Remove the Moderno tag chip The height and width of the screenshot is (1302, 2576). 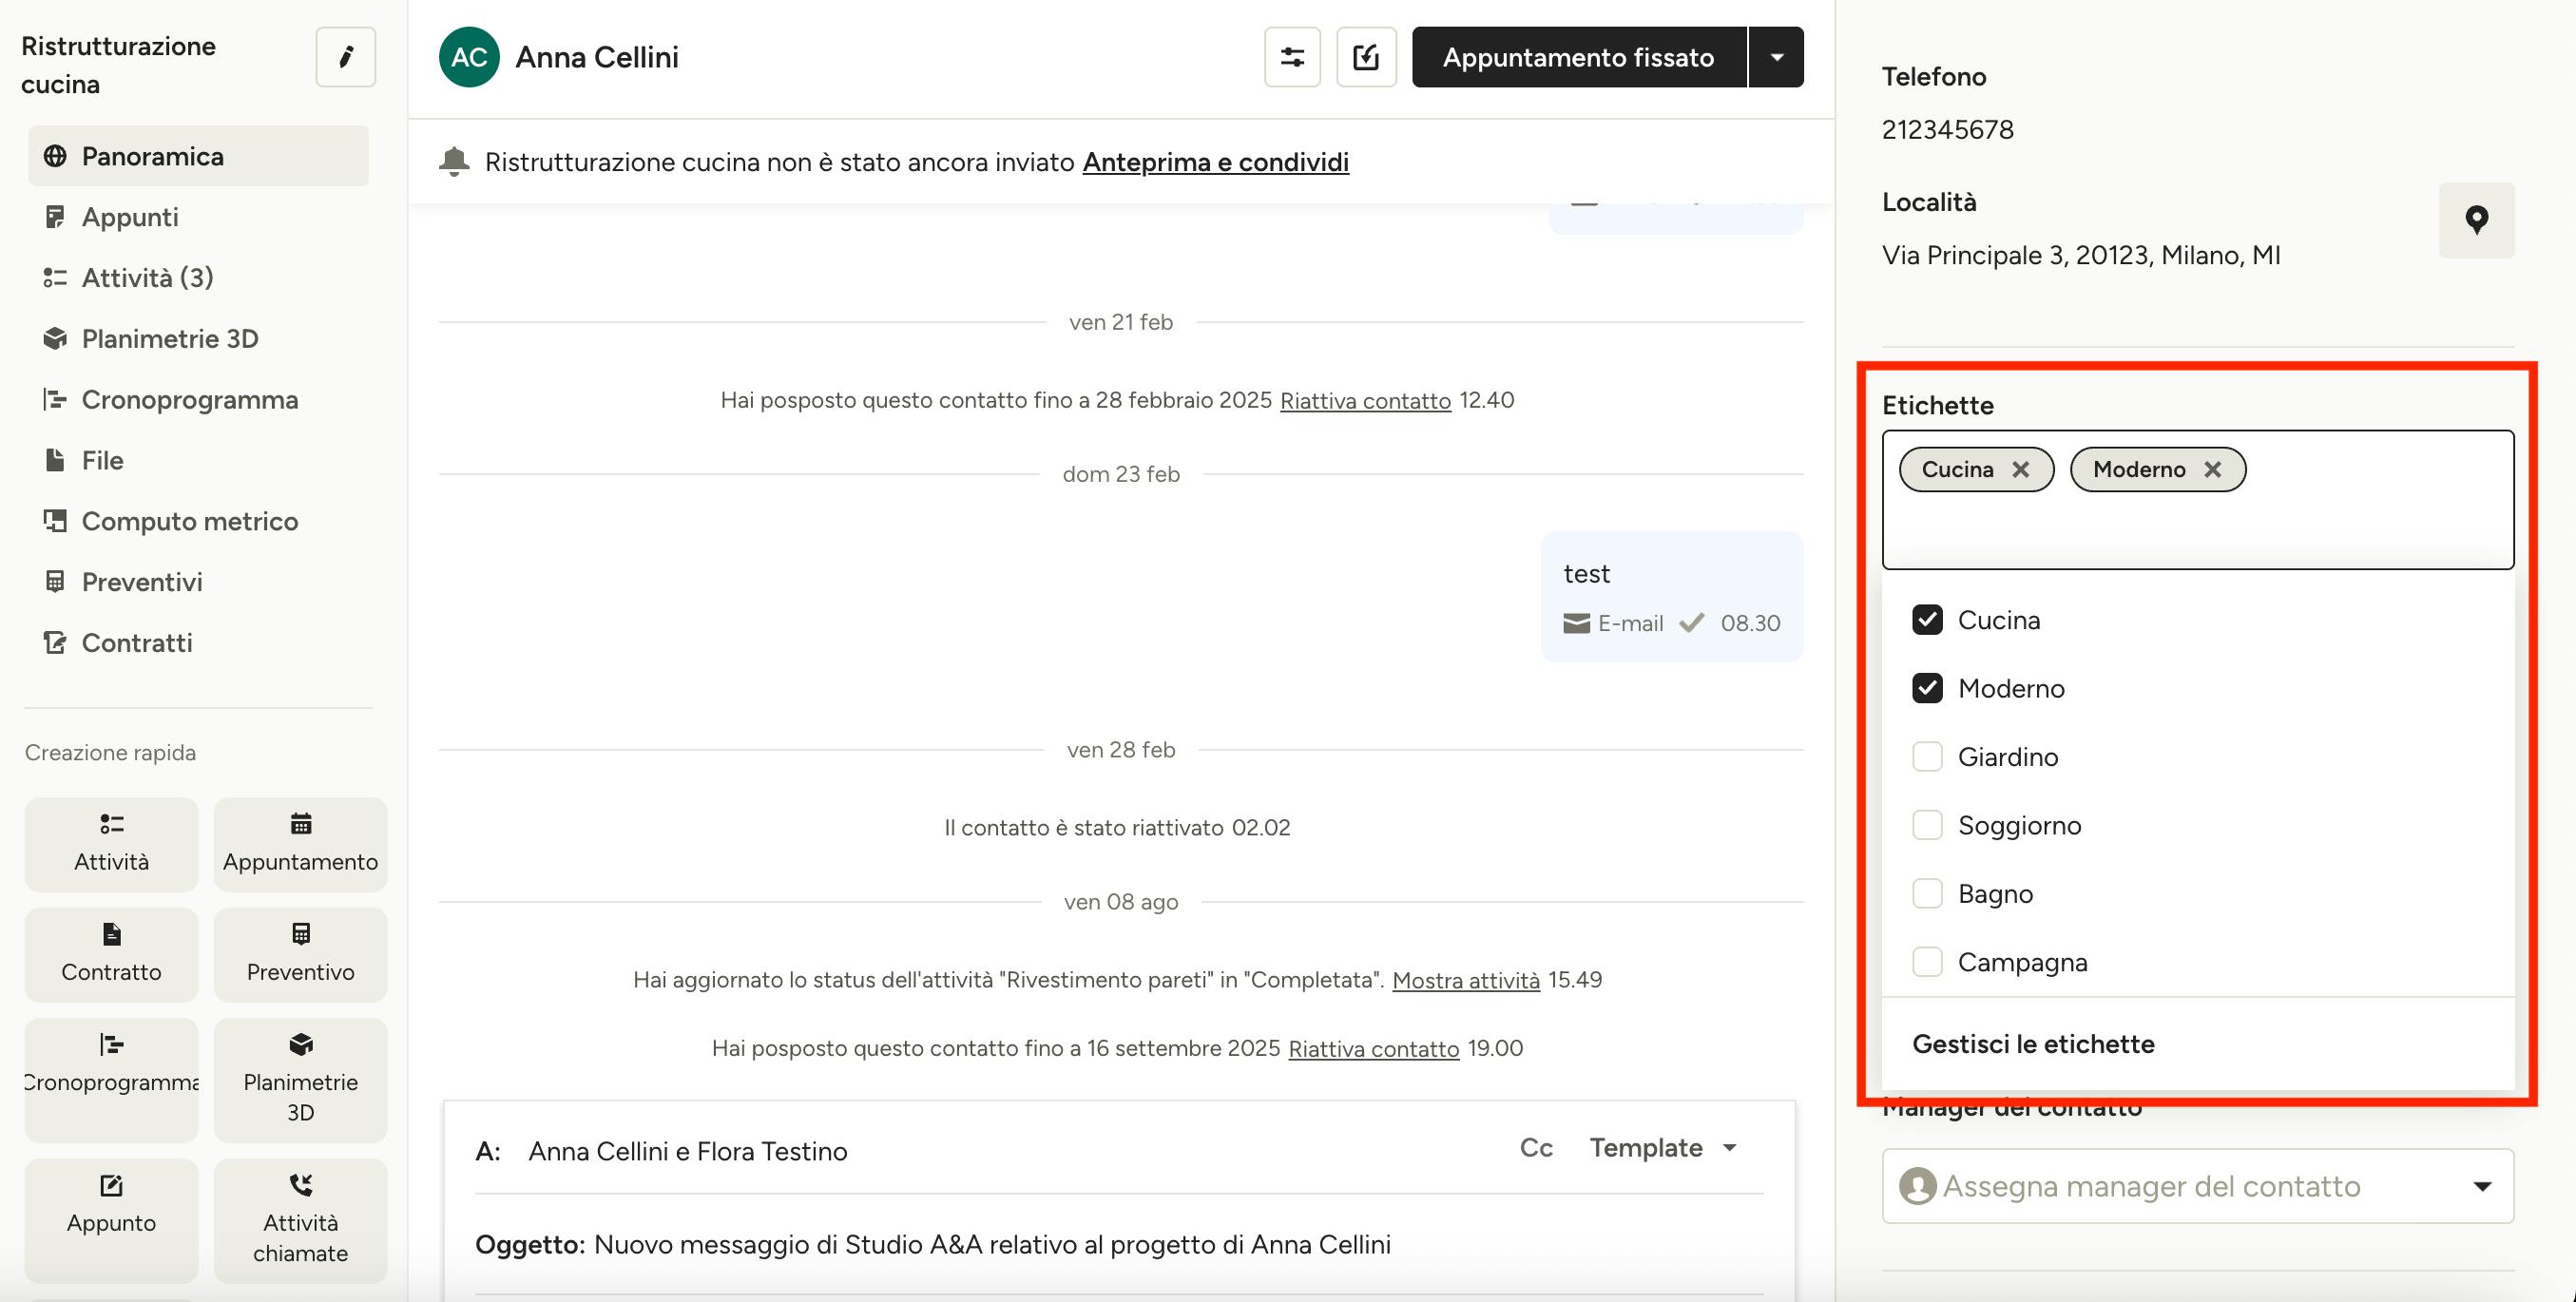[x=2213, y=469]
